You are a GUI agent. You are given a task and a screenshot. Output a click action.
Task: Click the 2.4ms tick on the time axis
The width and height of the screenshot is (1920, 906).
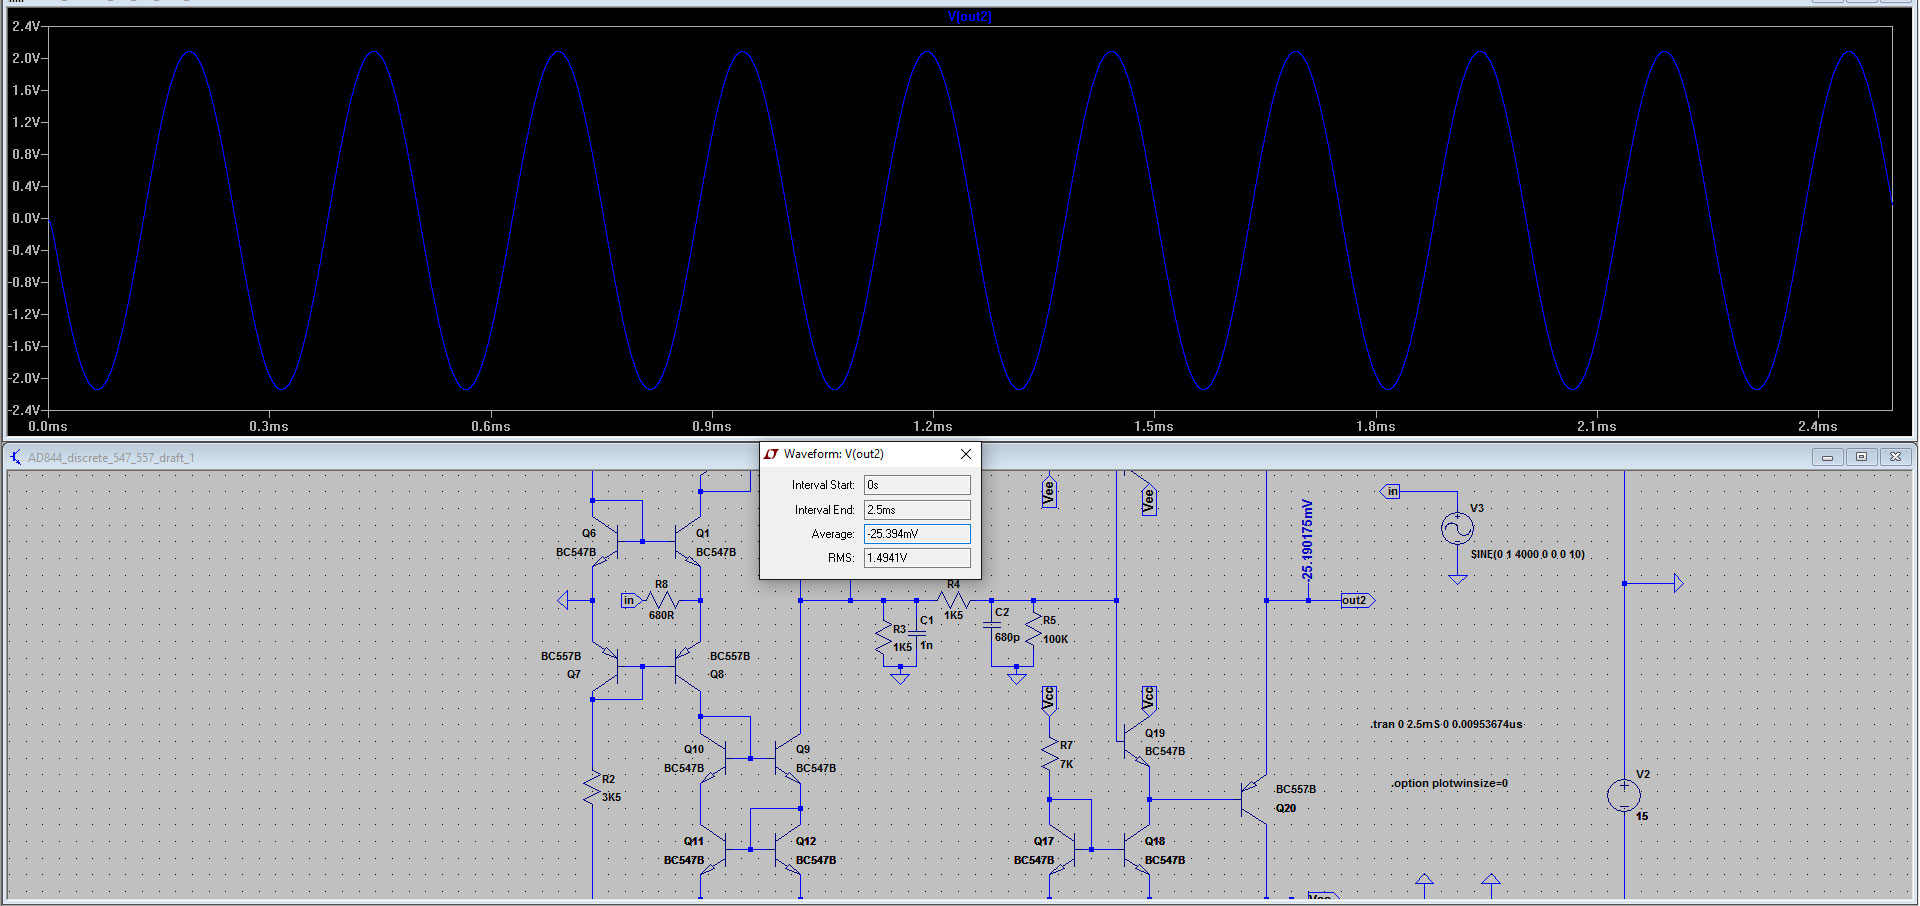[x=1817, y=426]
